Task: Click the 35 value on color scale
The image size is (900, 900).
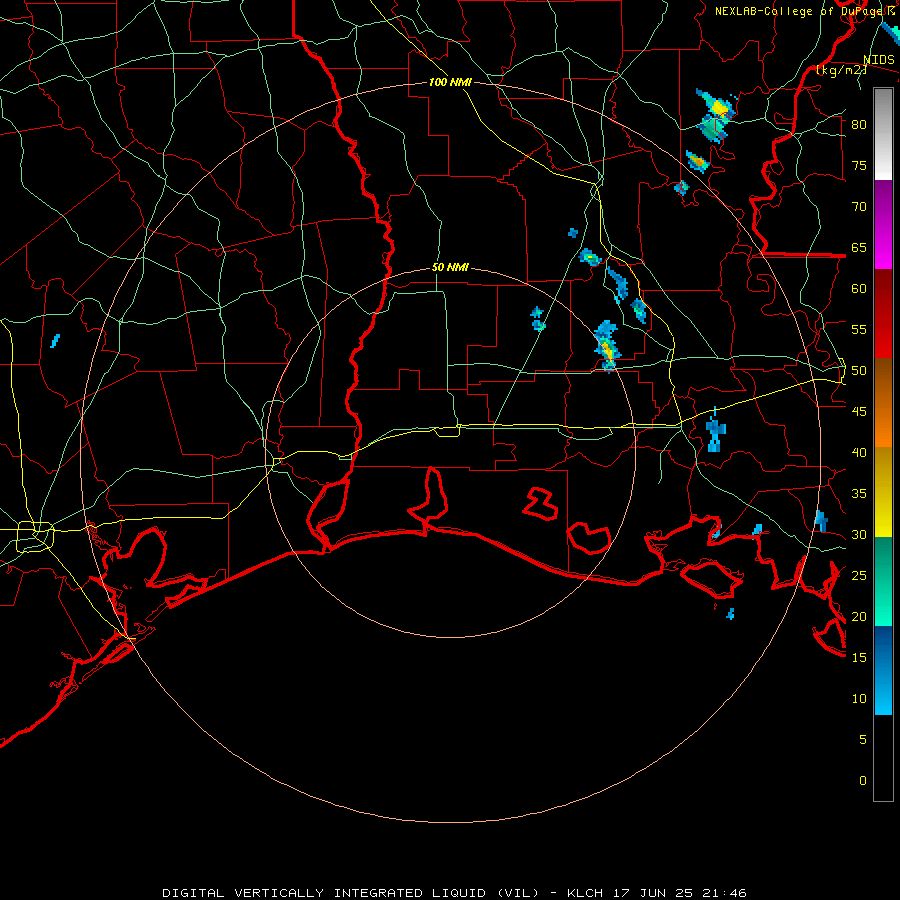Action: pos(859,494)
